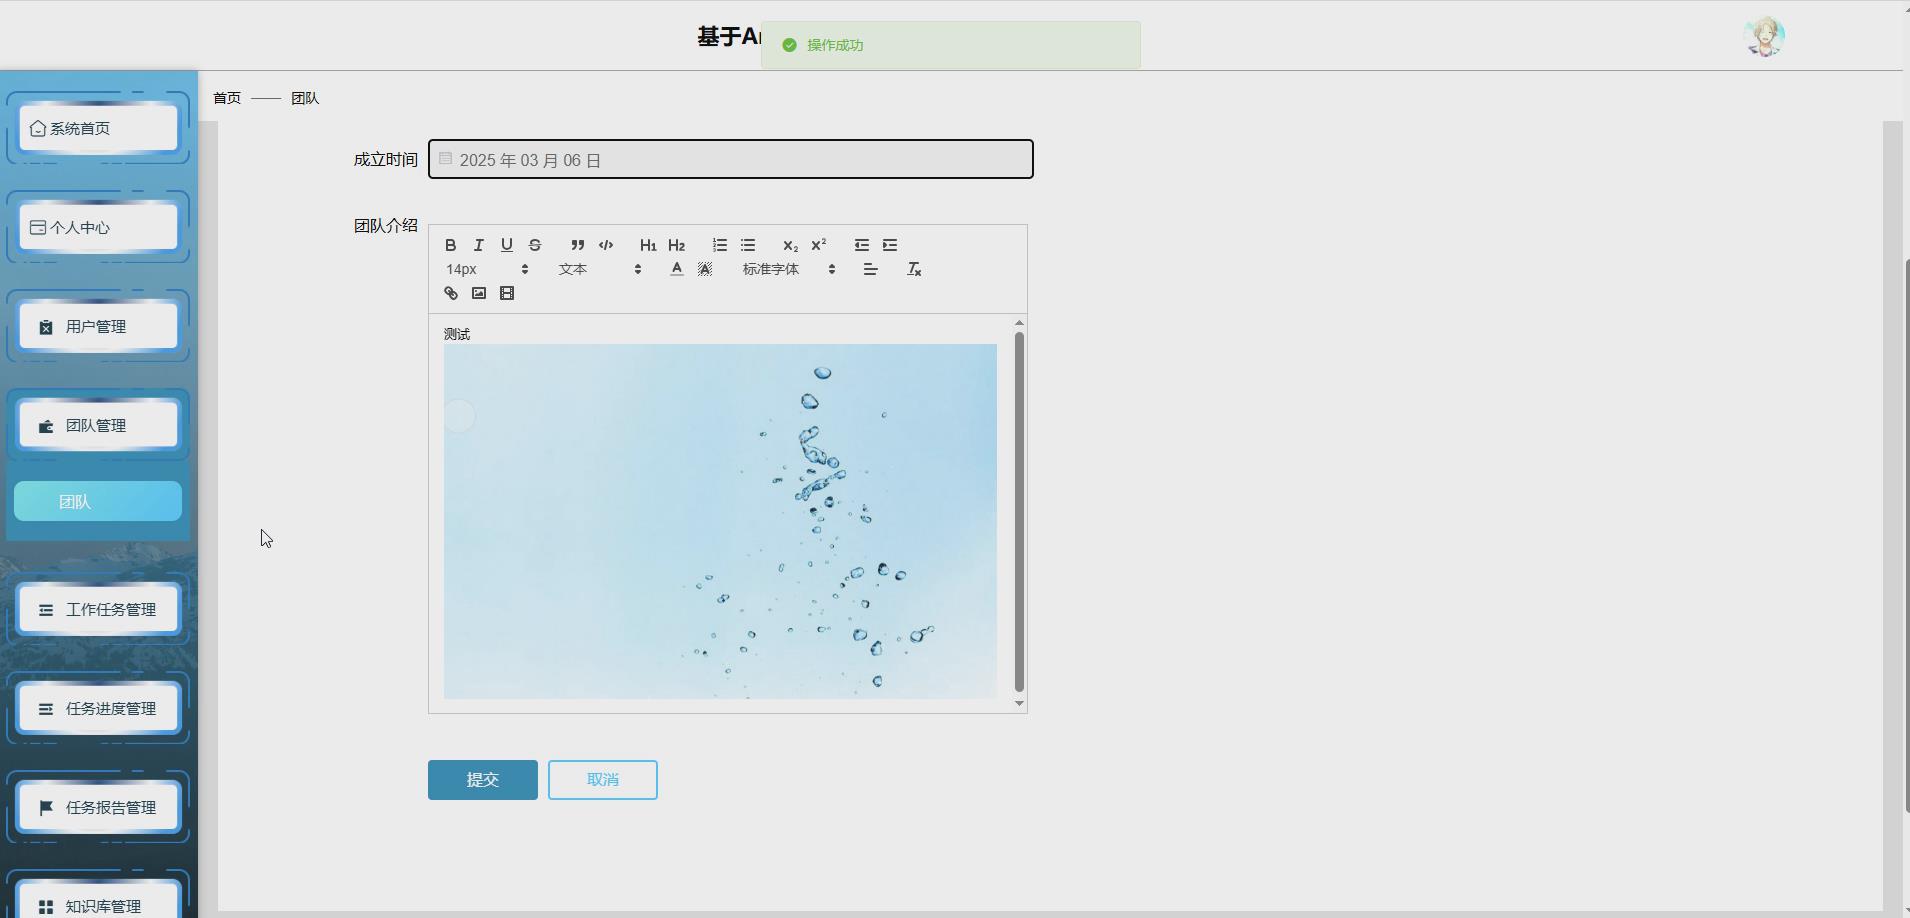Click the editor scrollbar down arrow
This screenshot has width=1910, height=918.
1019,704
